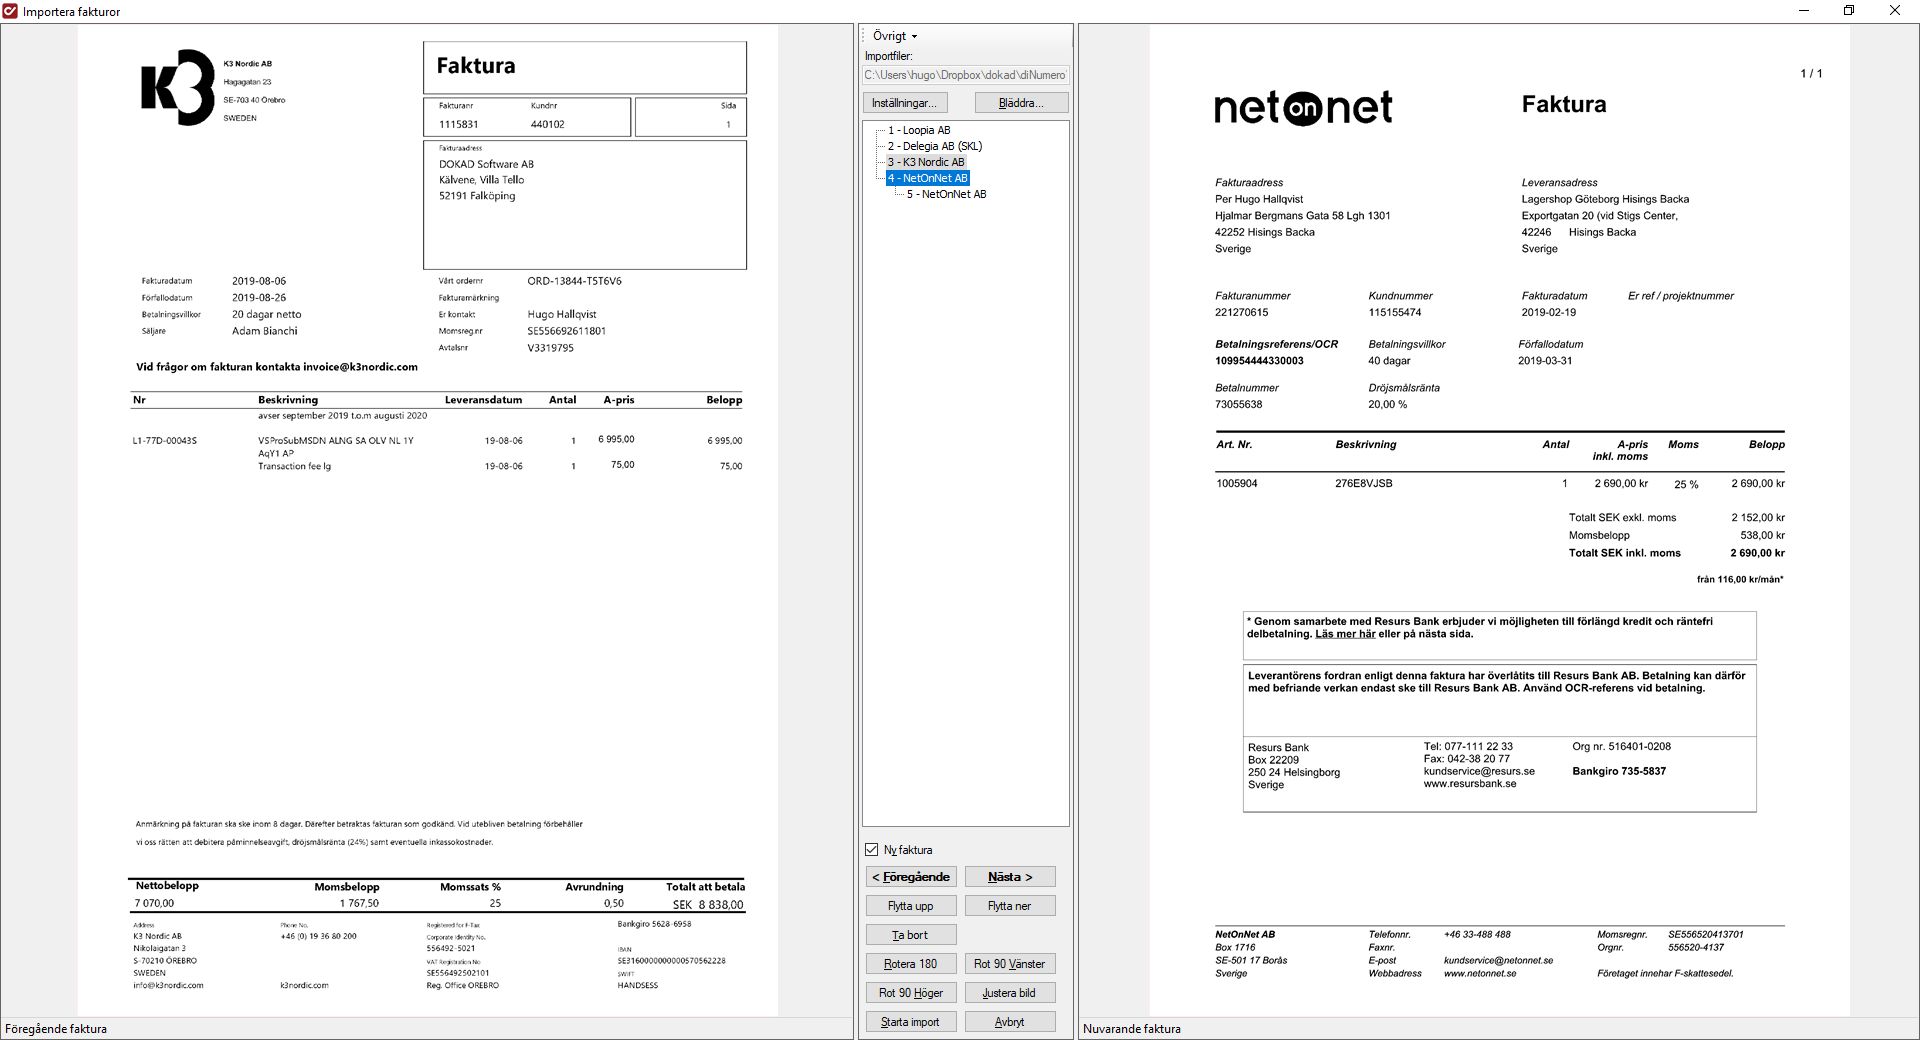The height and width of the screenshot is (1040, 1920).
Task: Click total 'SEK 8 838,00' on K3 invoice
Action: pos(708,904)
